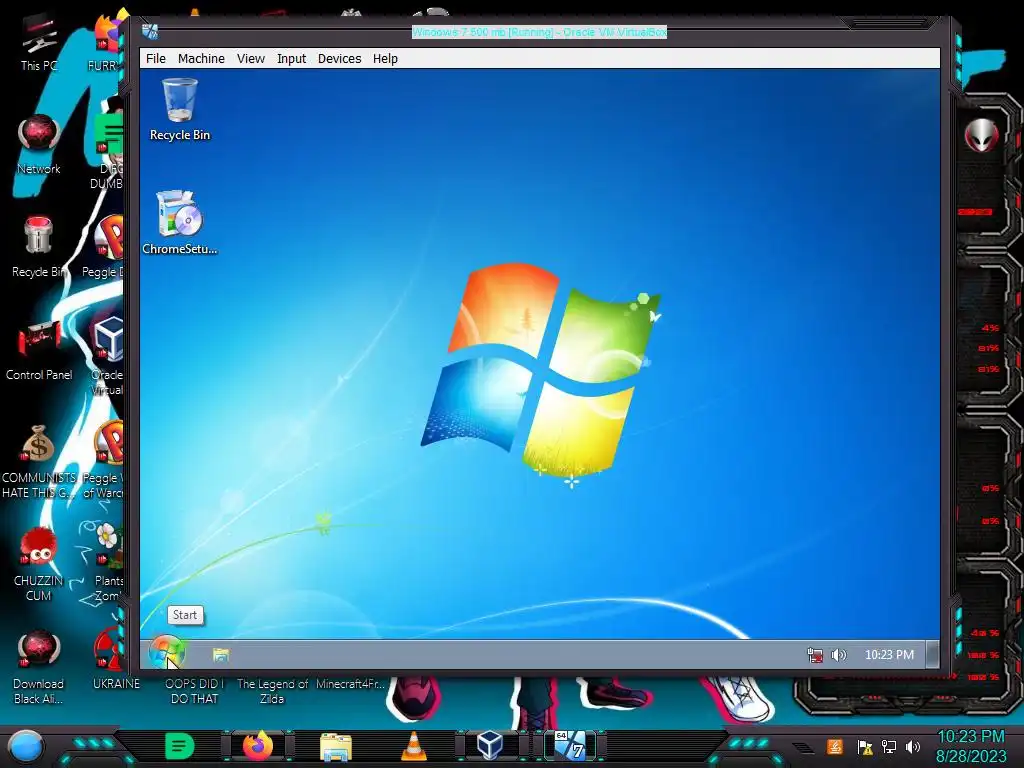Viewport: 1024px width, 768px height.
Task: Open the View menu
Action: click(251, 59)
